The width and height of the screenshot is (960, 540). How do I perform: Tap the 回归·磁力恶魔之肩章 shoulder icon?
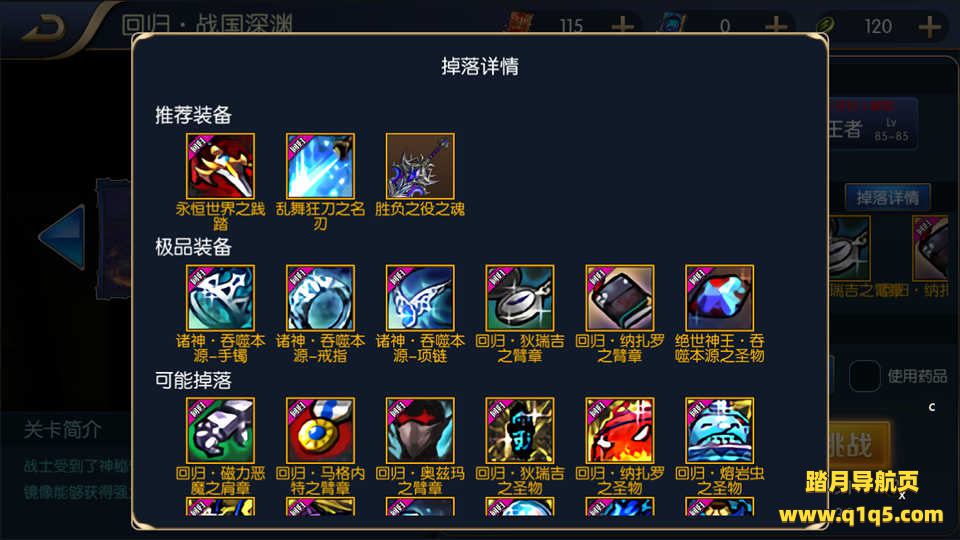click(220, 430)
